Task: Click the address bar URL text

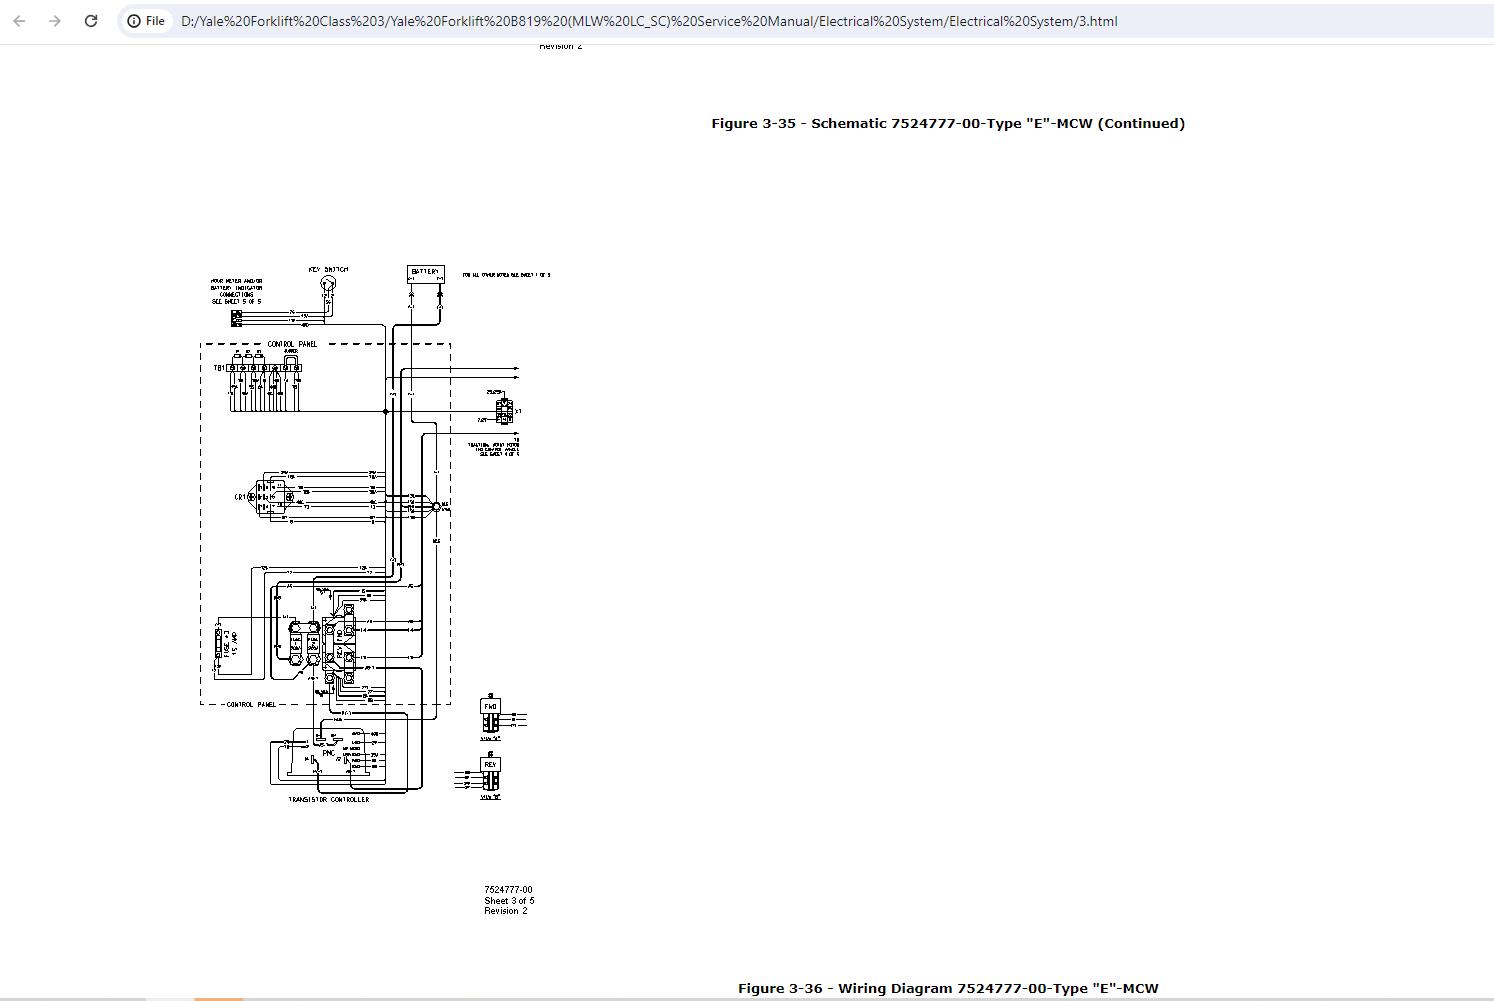Action: [649, 21]
